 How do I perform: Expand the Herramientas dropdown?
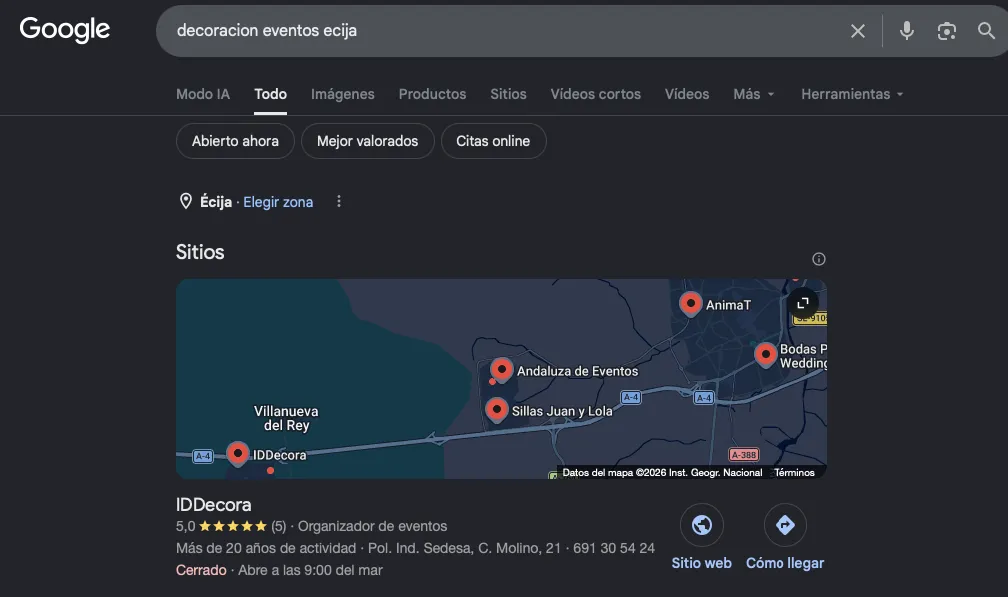tap(852, 94)
